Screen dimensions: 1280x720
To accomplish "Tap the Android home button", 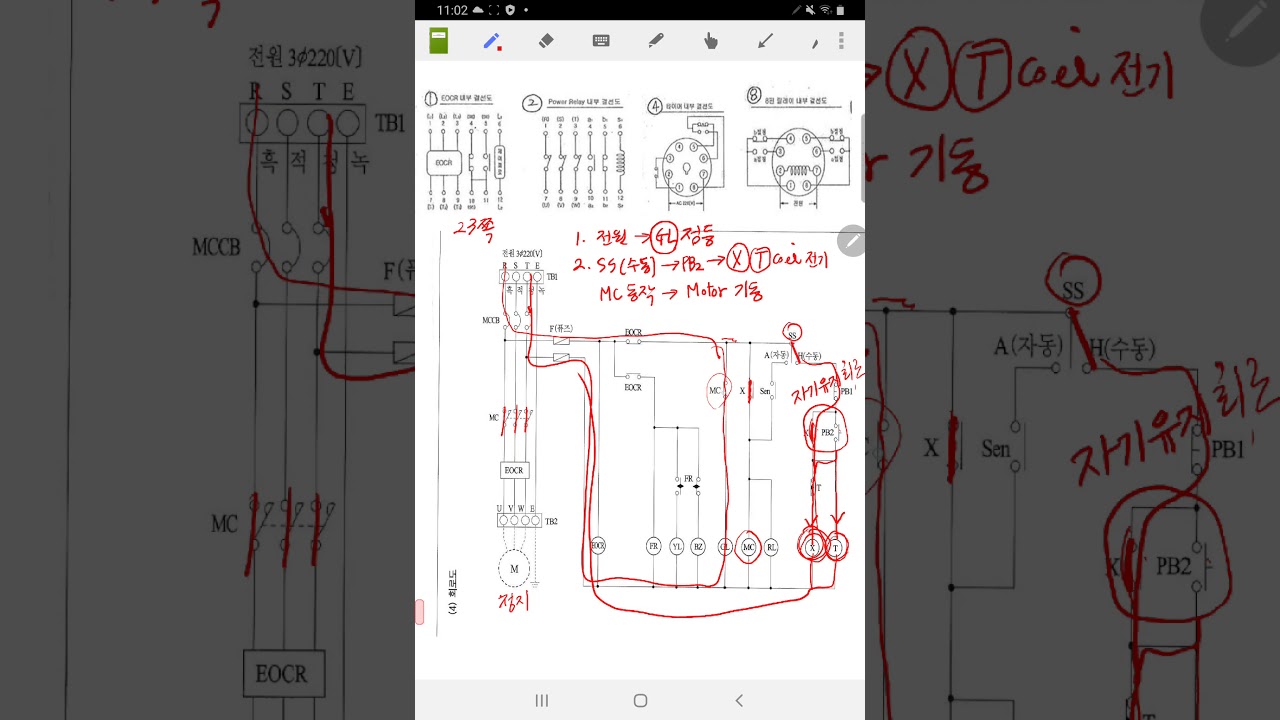I will pos(640,700).
